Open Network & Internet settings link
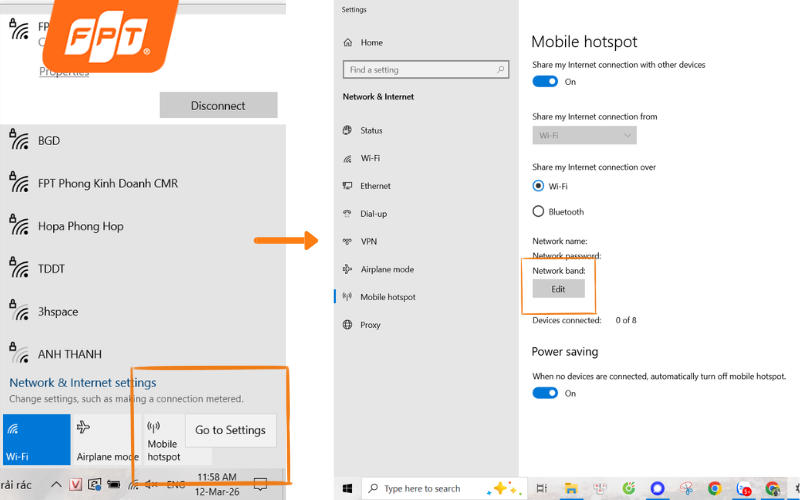 pos(83,383)
